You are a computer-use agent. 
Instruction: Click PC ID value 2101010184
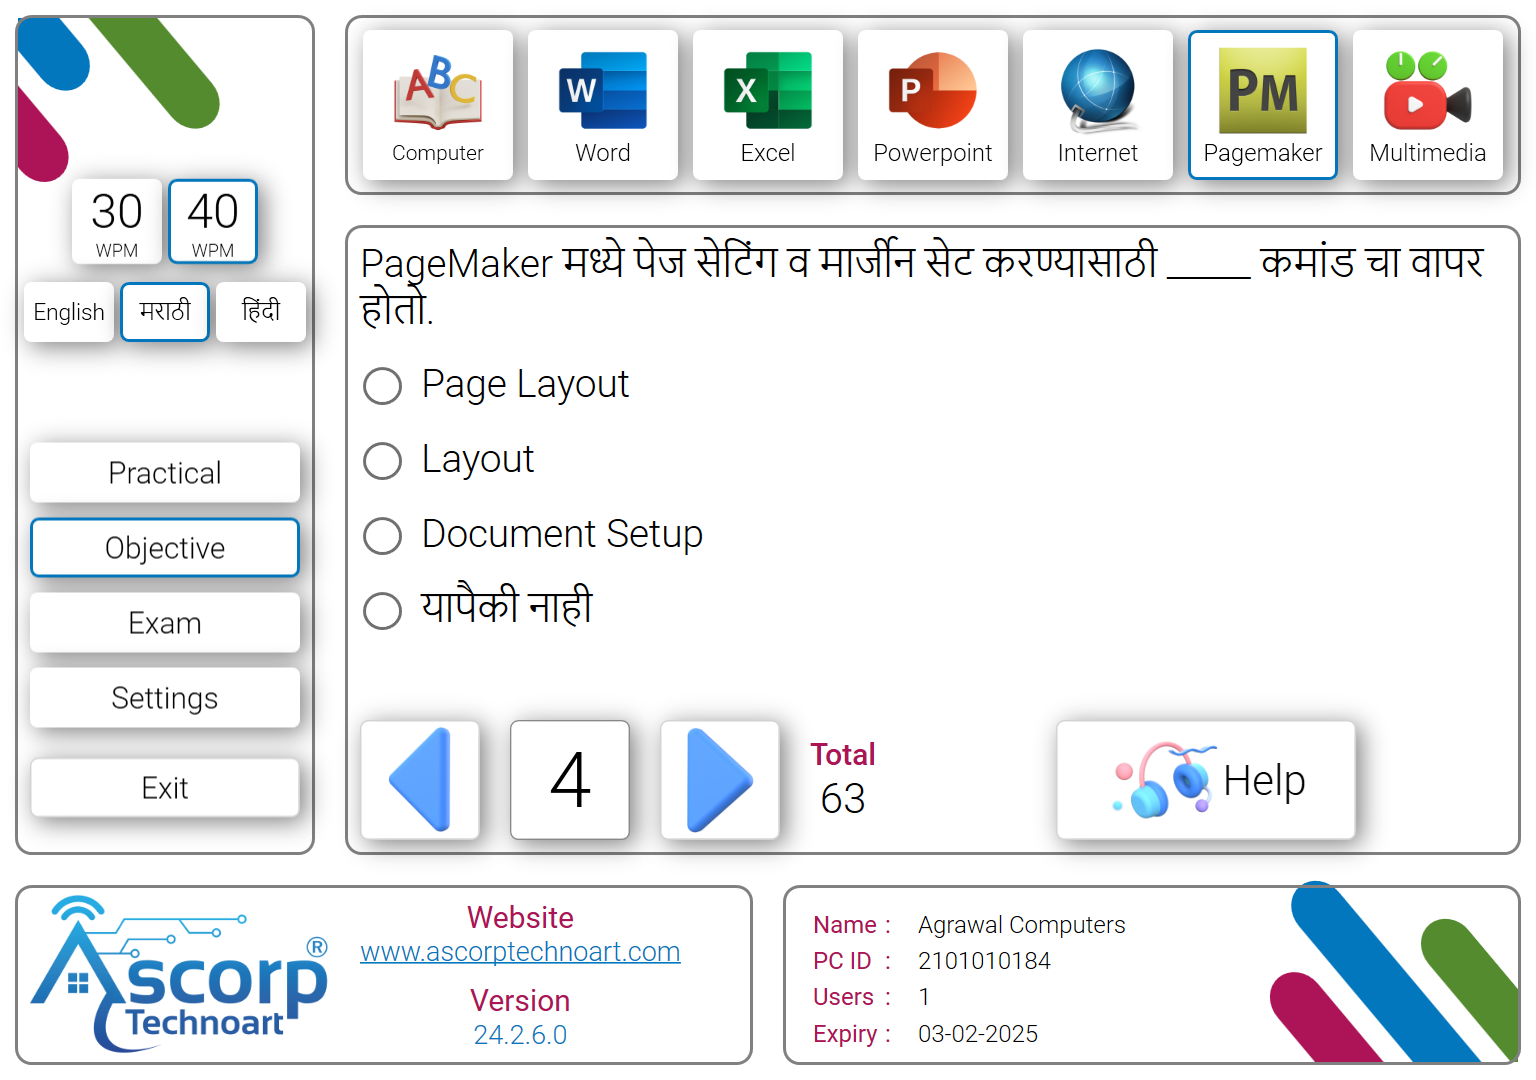[984, 961]
